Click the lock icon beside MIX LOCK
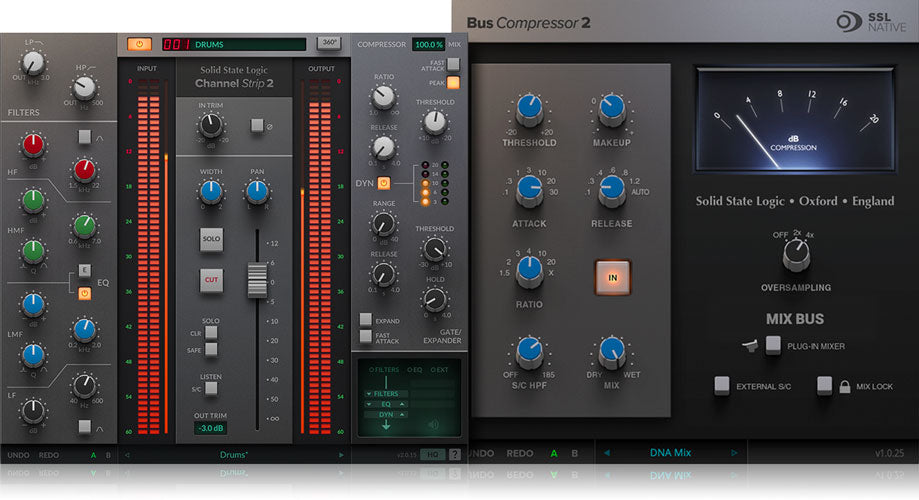The height and width of the screenshot is (500, 919). coord(845,386)
